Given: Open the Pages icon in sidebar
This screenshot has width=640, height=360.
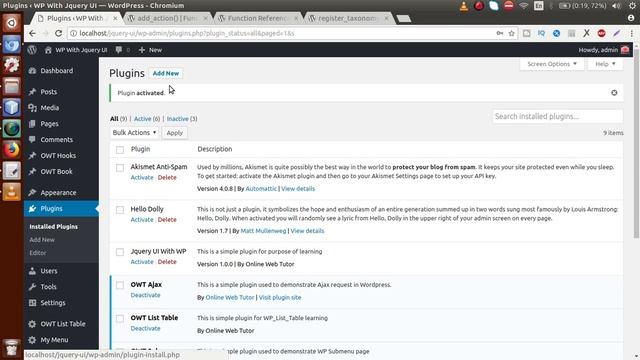Looking at the screenshot, I should pyautogui.click(x=32, y=124).
